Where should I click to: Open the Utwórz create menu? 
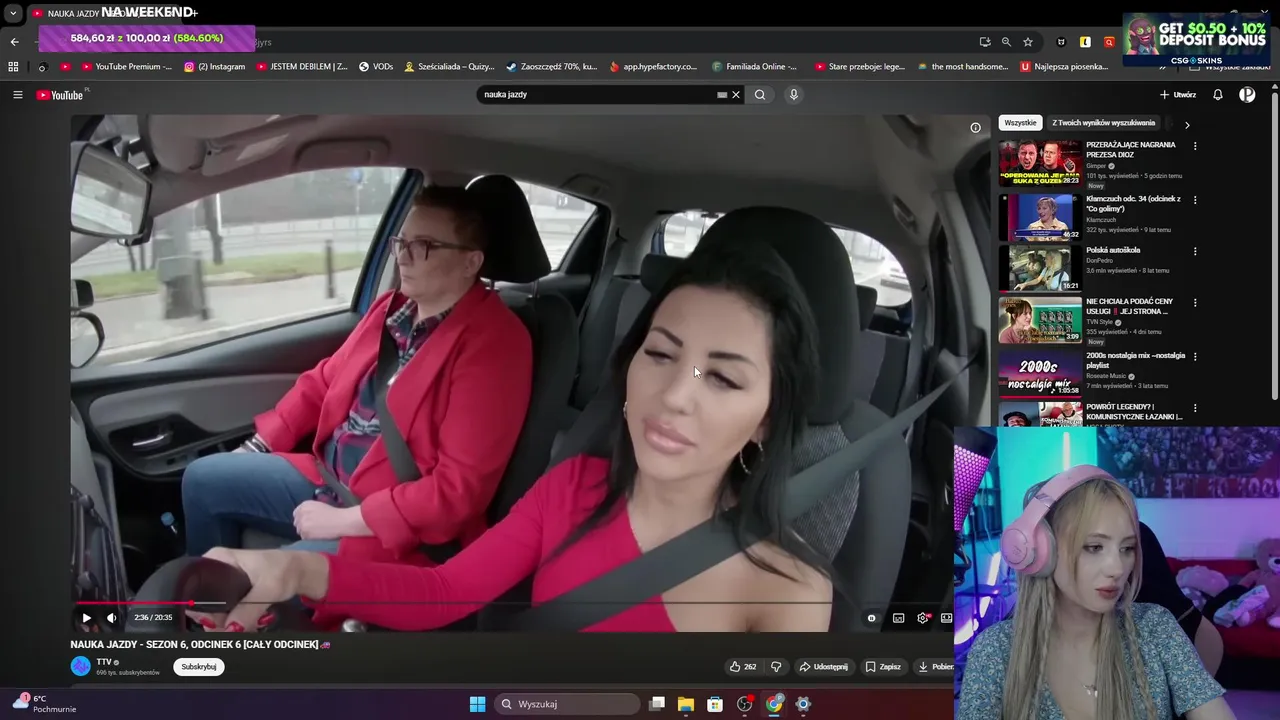coord(1178,95)
